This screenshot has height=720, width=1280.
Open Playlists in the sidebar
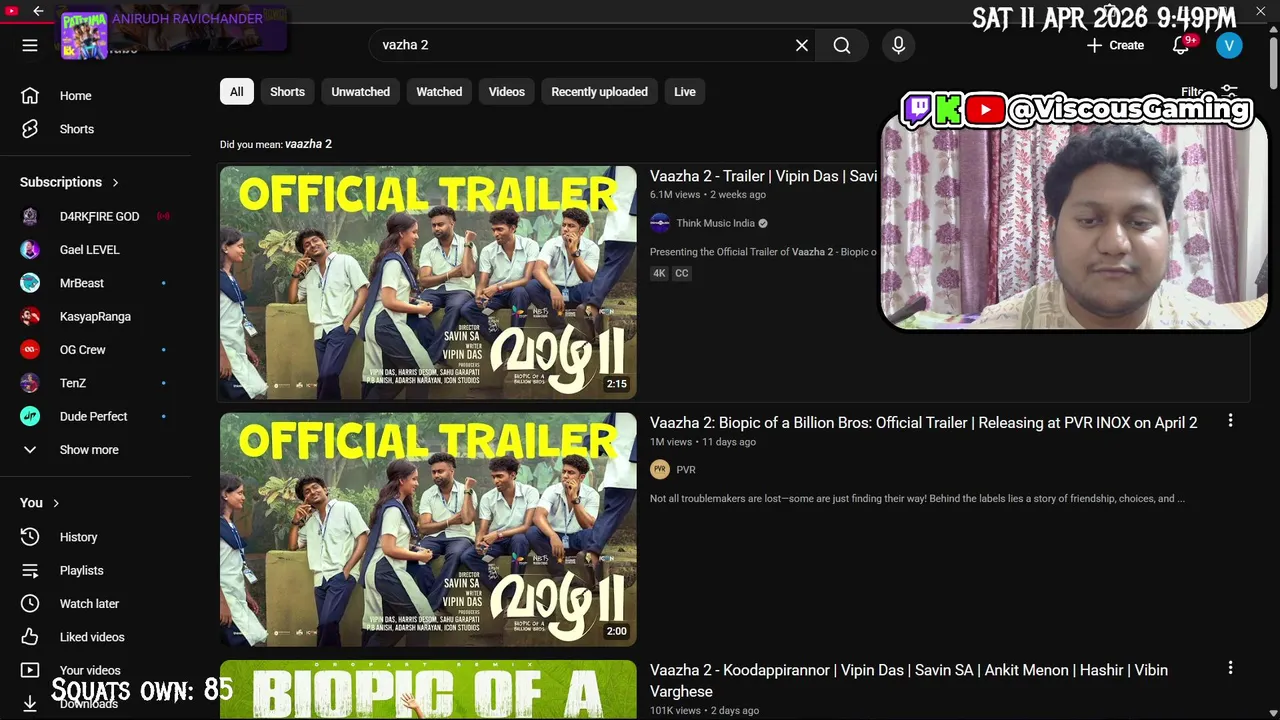click(x=96, y=570)
